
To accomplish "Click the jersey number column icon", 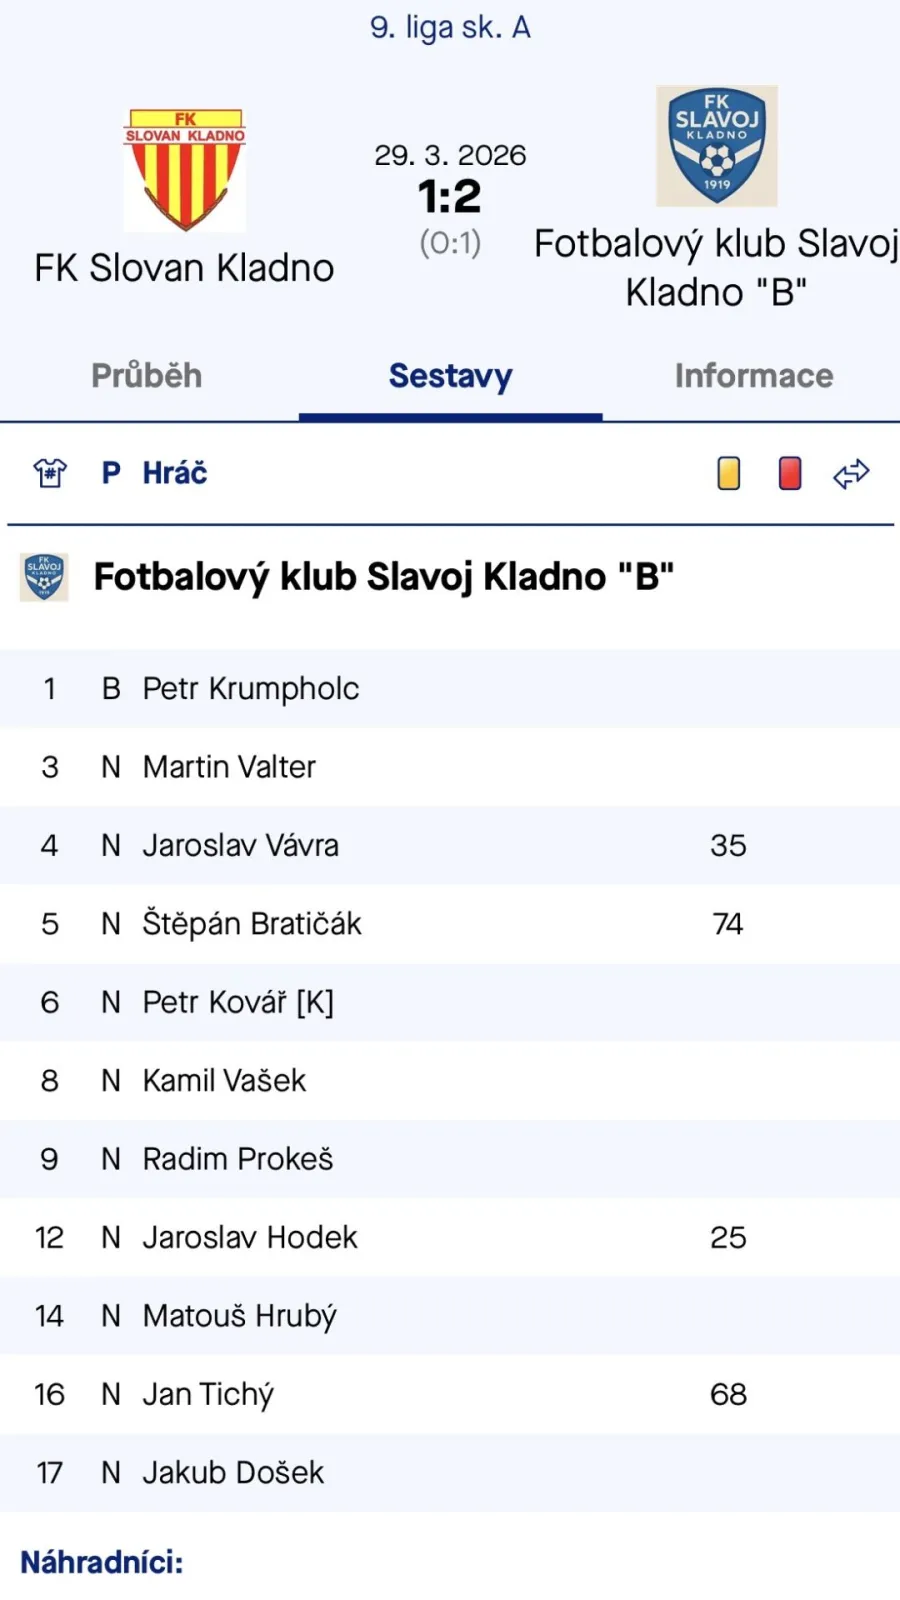I will [50, 473].
